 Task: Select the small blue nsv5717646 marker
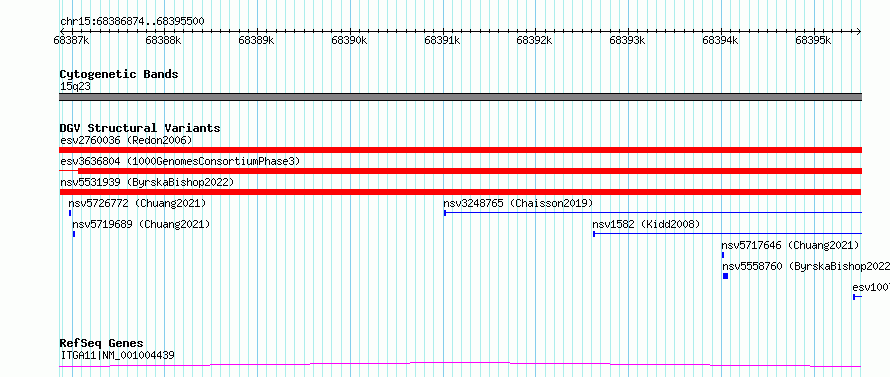[x=723, y=255]
